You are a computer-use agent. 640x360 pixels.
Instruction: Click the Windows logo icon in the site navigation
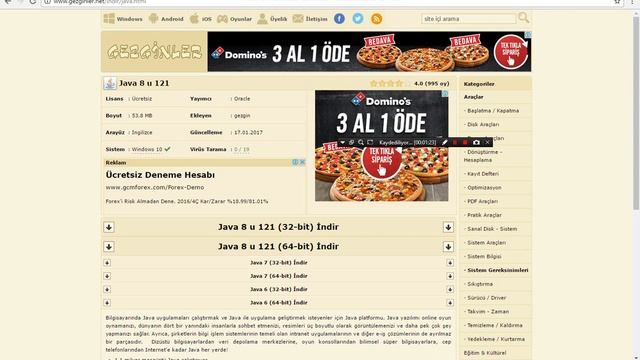pos(109,18)
